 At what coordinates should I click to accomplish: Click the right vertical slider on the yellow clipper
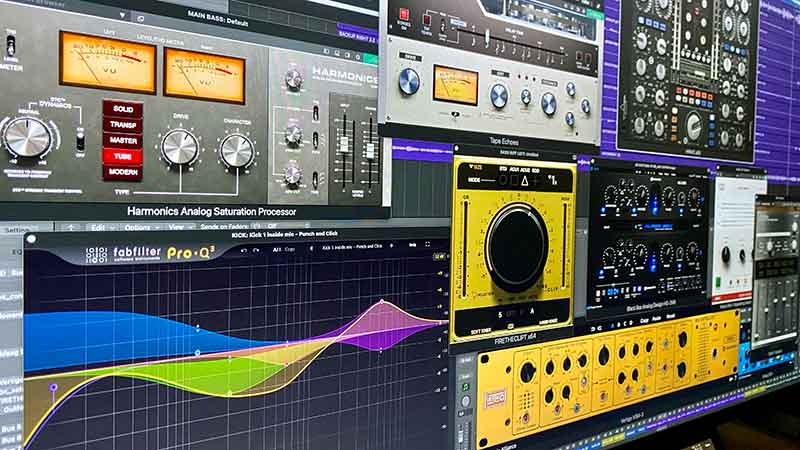coord(564,245)
